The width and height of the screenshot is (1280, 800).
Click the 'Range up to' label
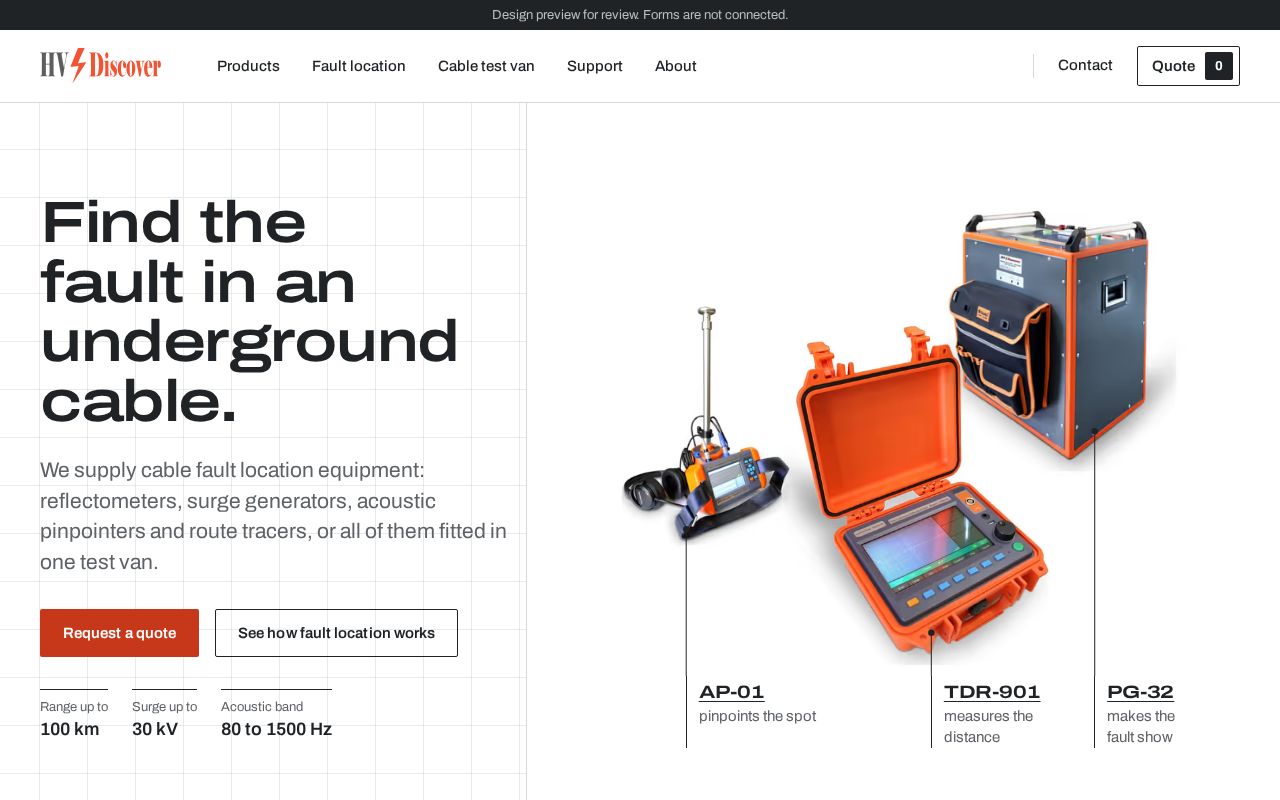click(x=74, y=707)
